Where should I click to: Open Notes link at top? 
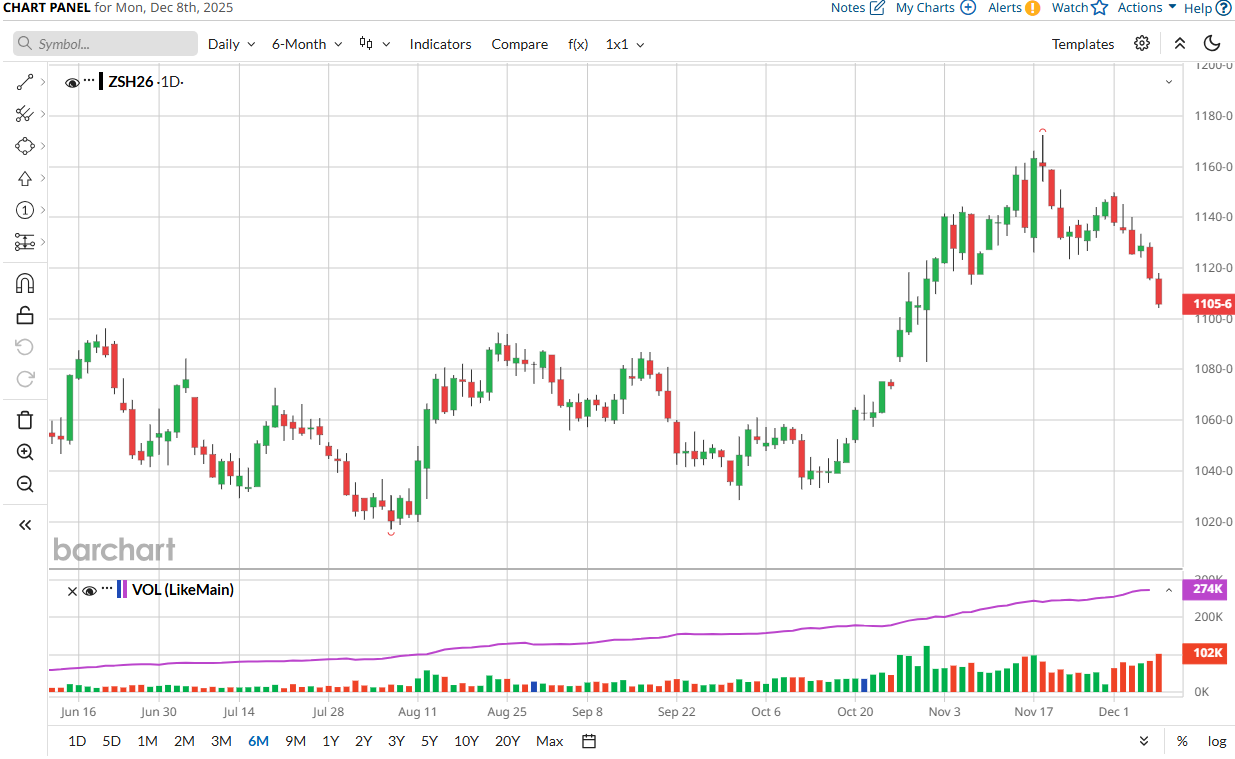coord(858,8)
